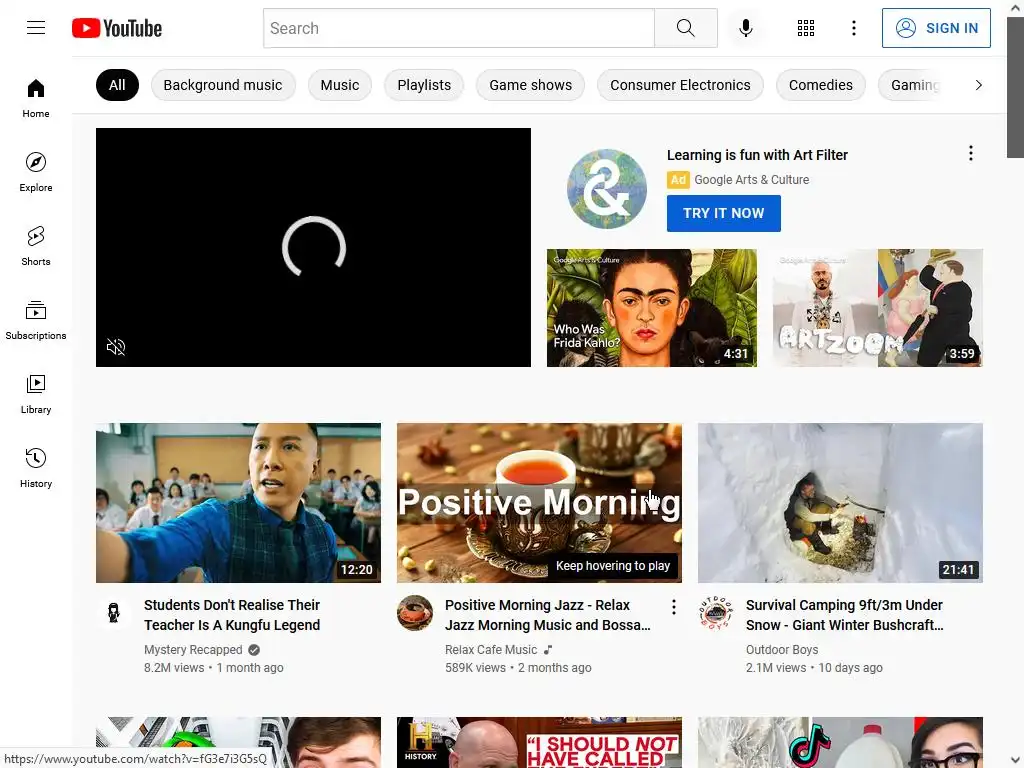Image resolution: width=1024 pixels, height=768 pixels.
Task: Open title Students Don't Realise Their Teacher
Action: click(232, 615)
